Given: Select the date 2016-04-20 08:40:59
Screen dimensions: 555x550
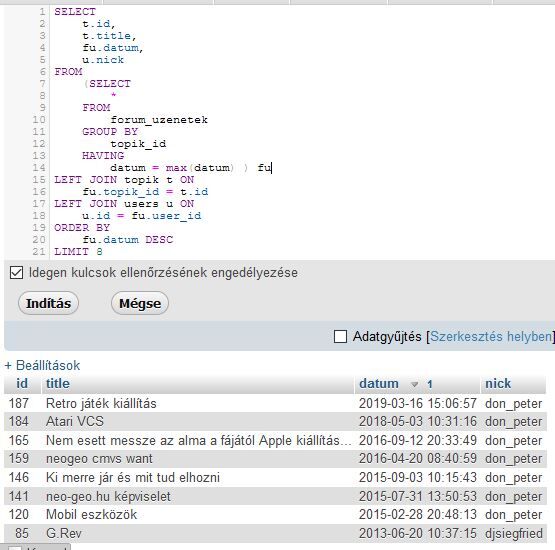Looking at the screenshot, I should coord(418,459).
